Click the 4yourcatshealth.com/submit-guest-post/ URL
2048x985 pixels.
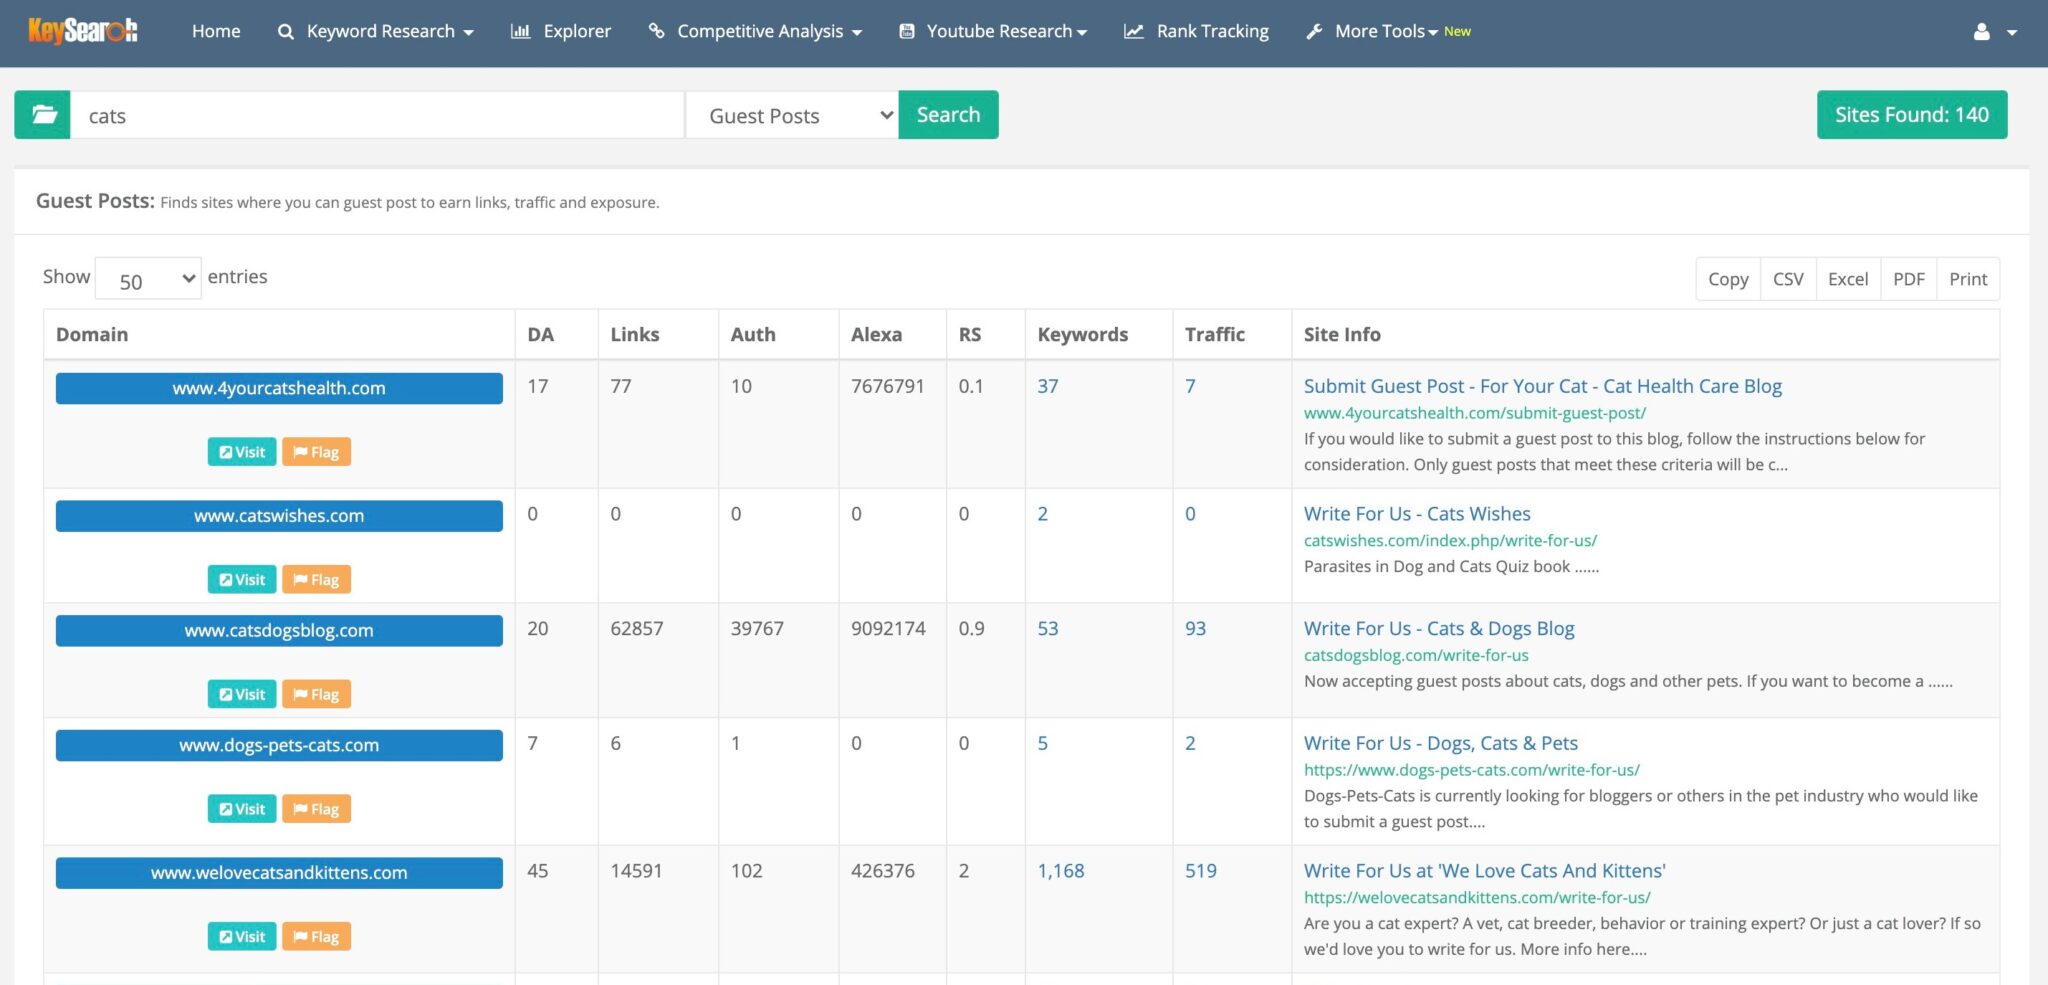(1475, 413)
